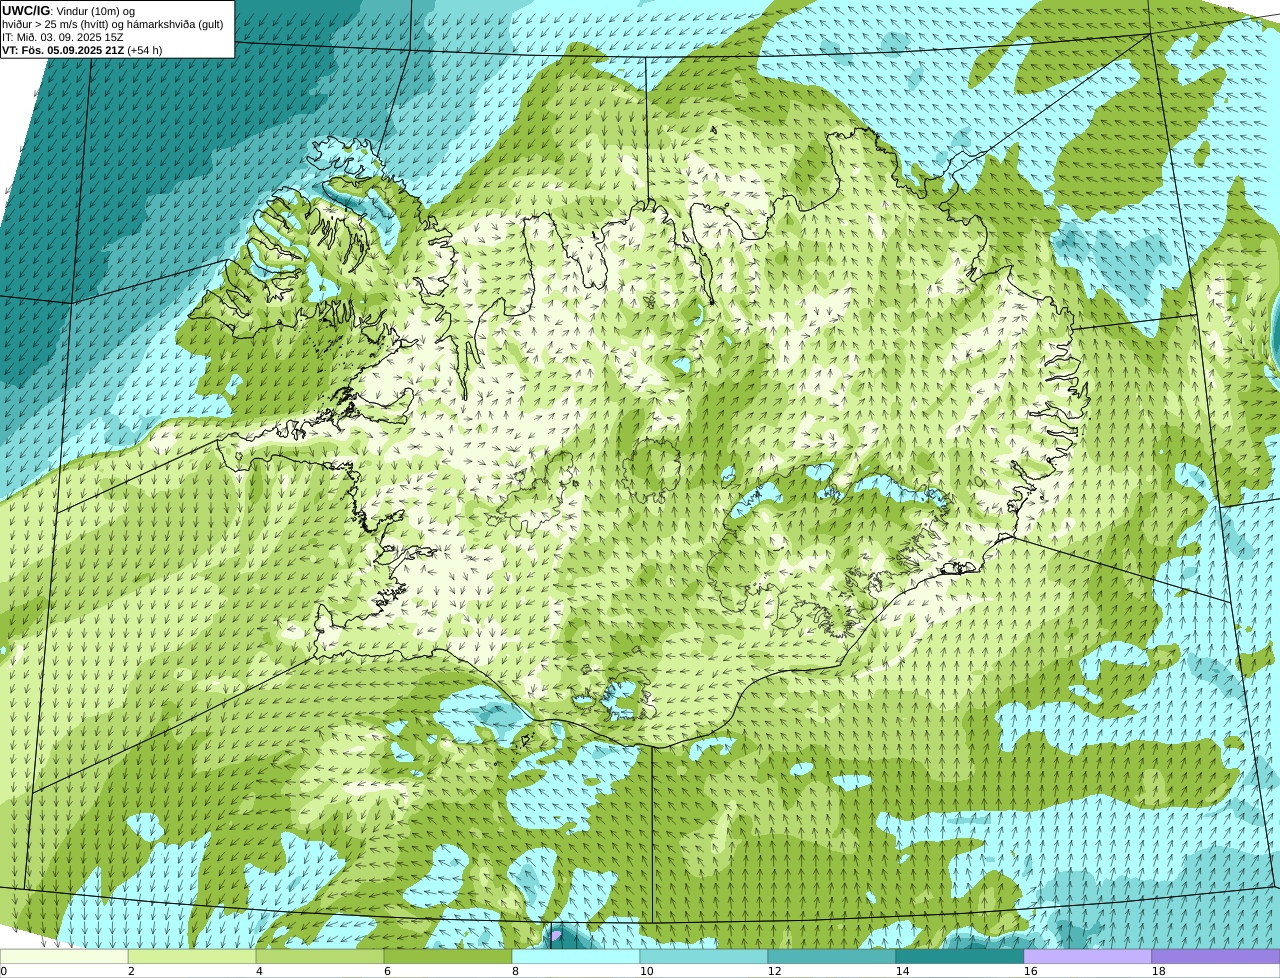Click the legend tick label '10'
The width and height of the screenshot is (1280, 978).
coord(646,971)
